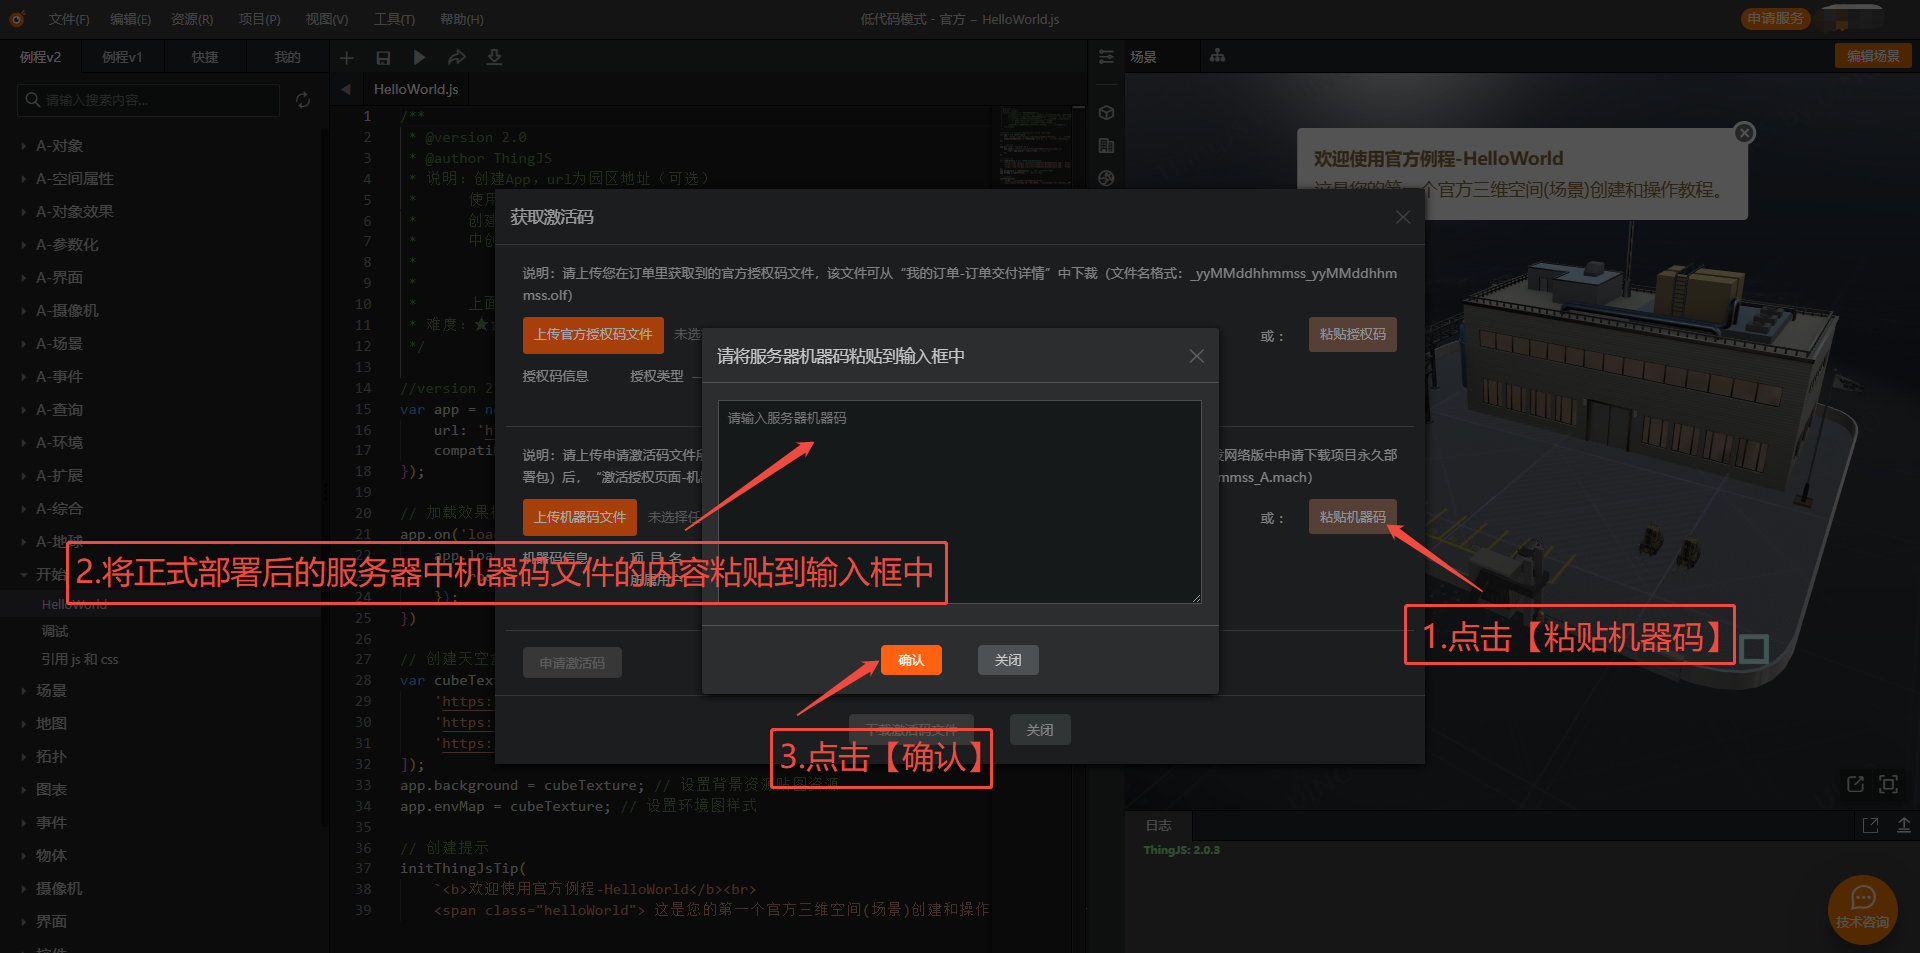Screen dimensions: 1920x953
Task: Click the fullscreen icon in 3D viewport
Action: 1888,784
